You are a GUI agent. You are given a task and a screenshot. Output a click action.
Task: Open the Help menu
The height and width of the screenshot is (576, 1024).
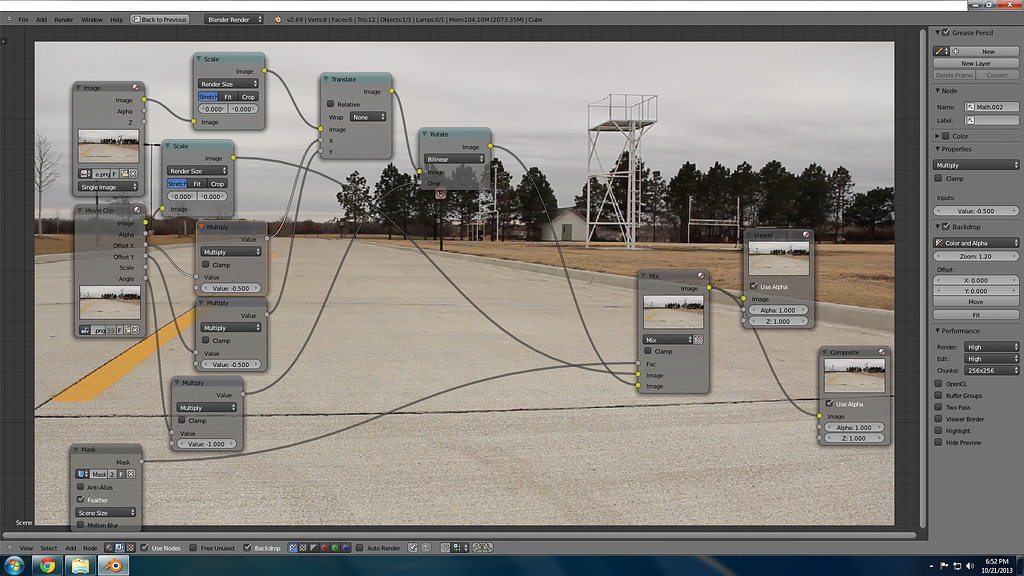point(116,20)
